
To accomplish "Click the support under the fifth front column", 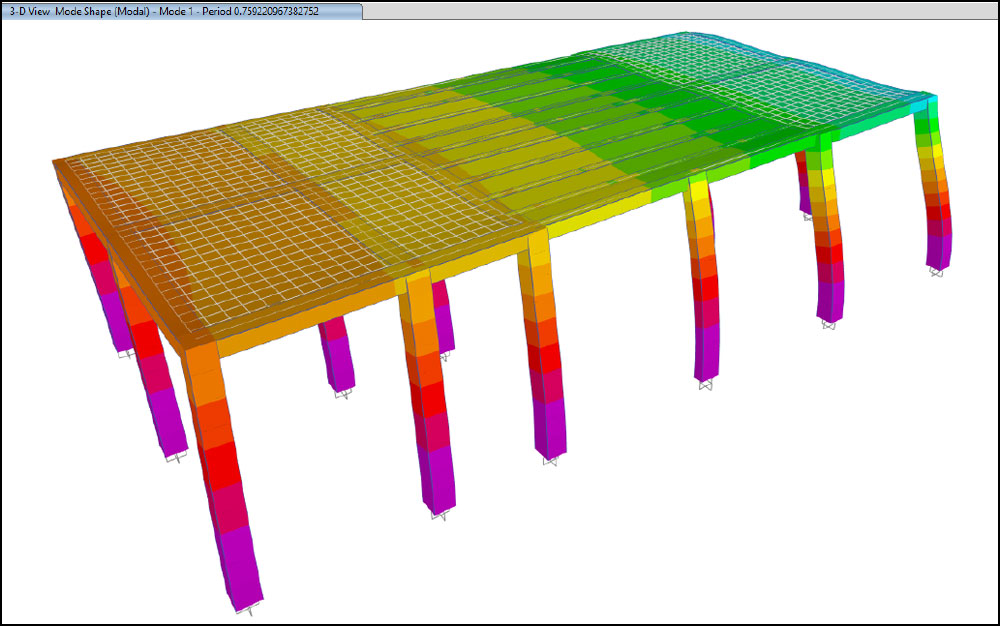I will pyautogui.click(x=829, y=323).
